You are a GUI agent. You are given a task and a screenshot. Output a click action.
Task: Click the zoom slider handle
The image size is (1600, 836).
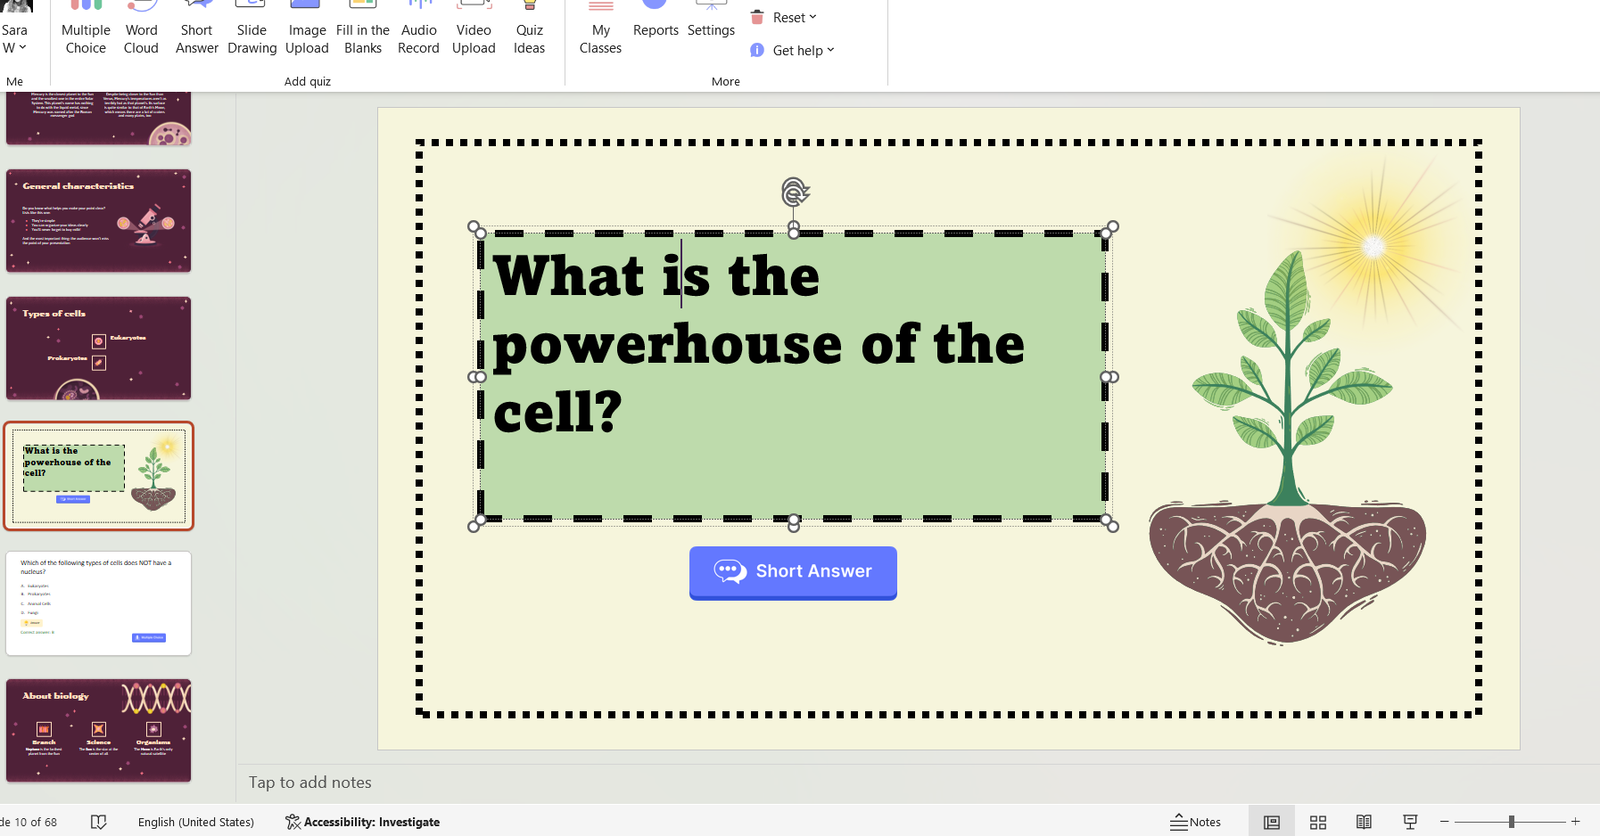click(1511, 822)
